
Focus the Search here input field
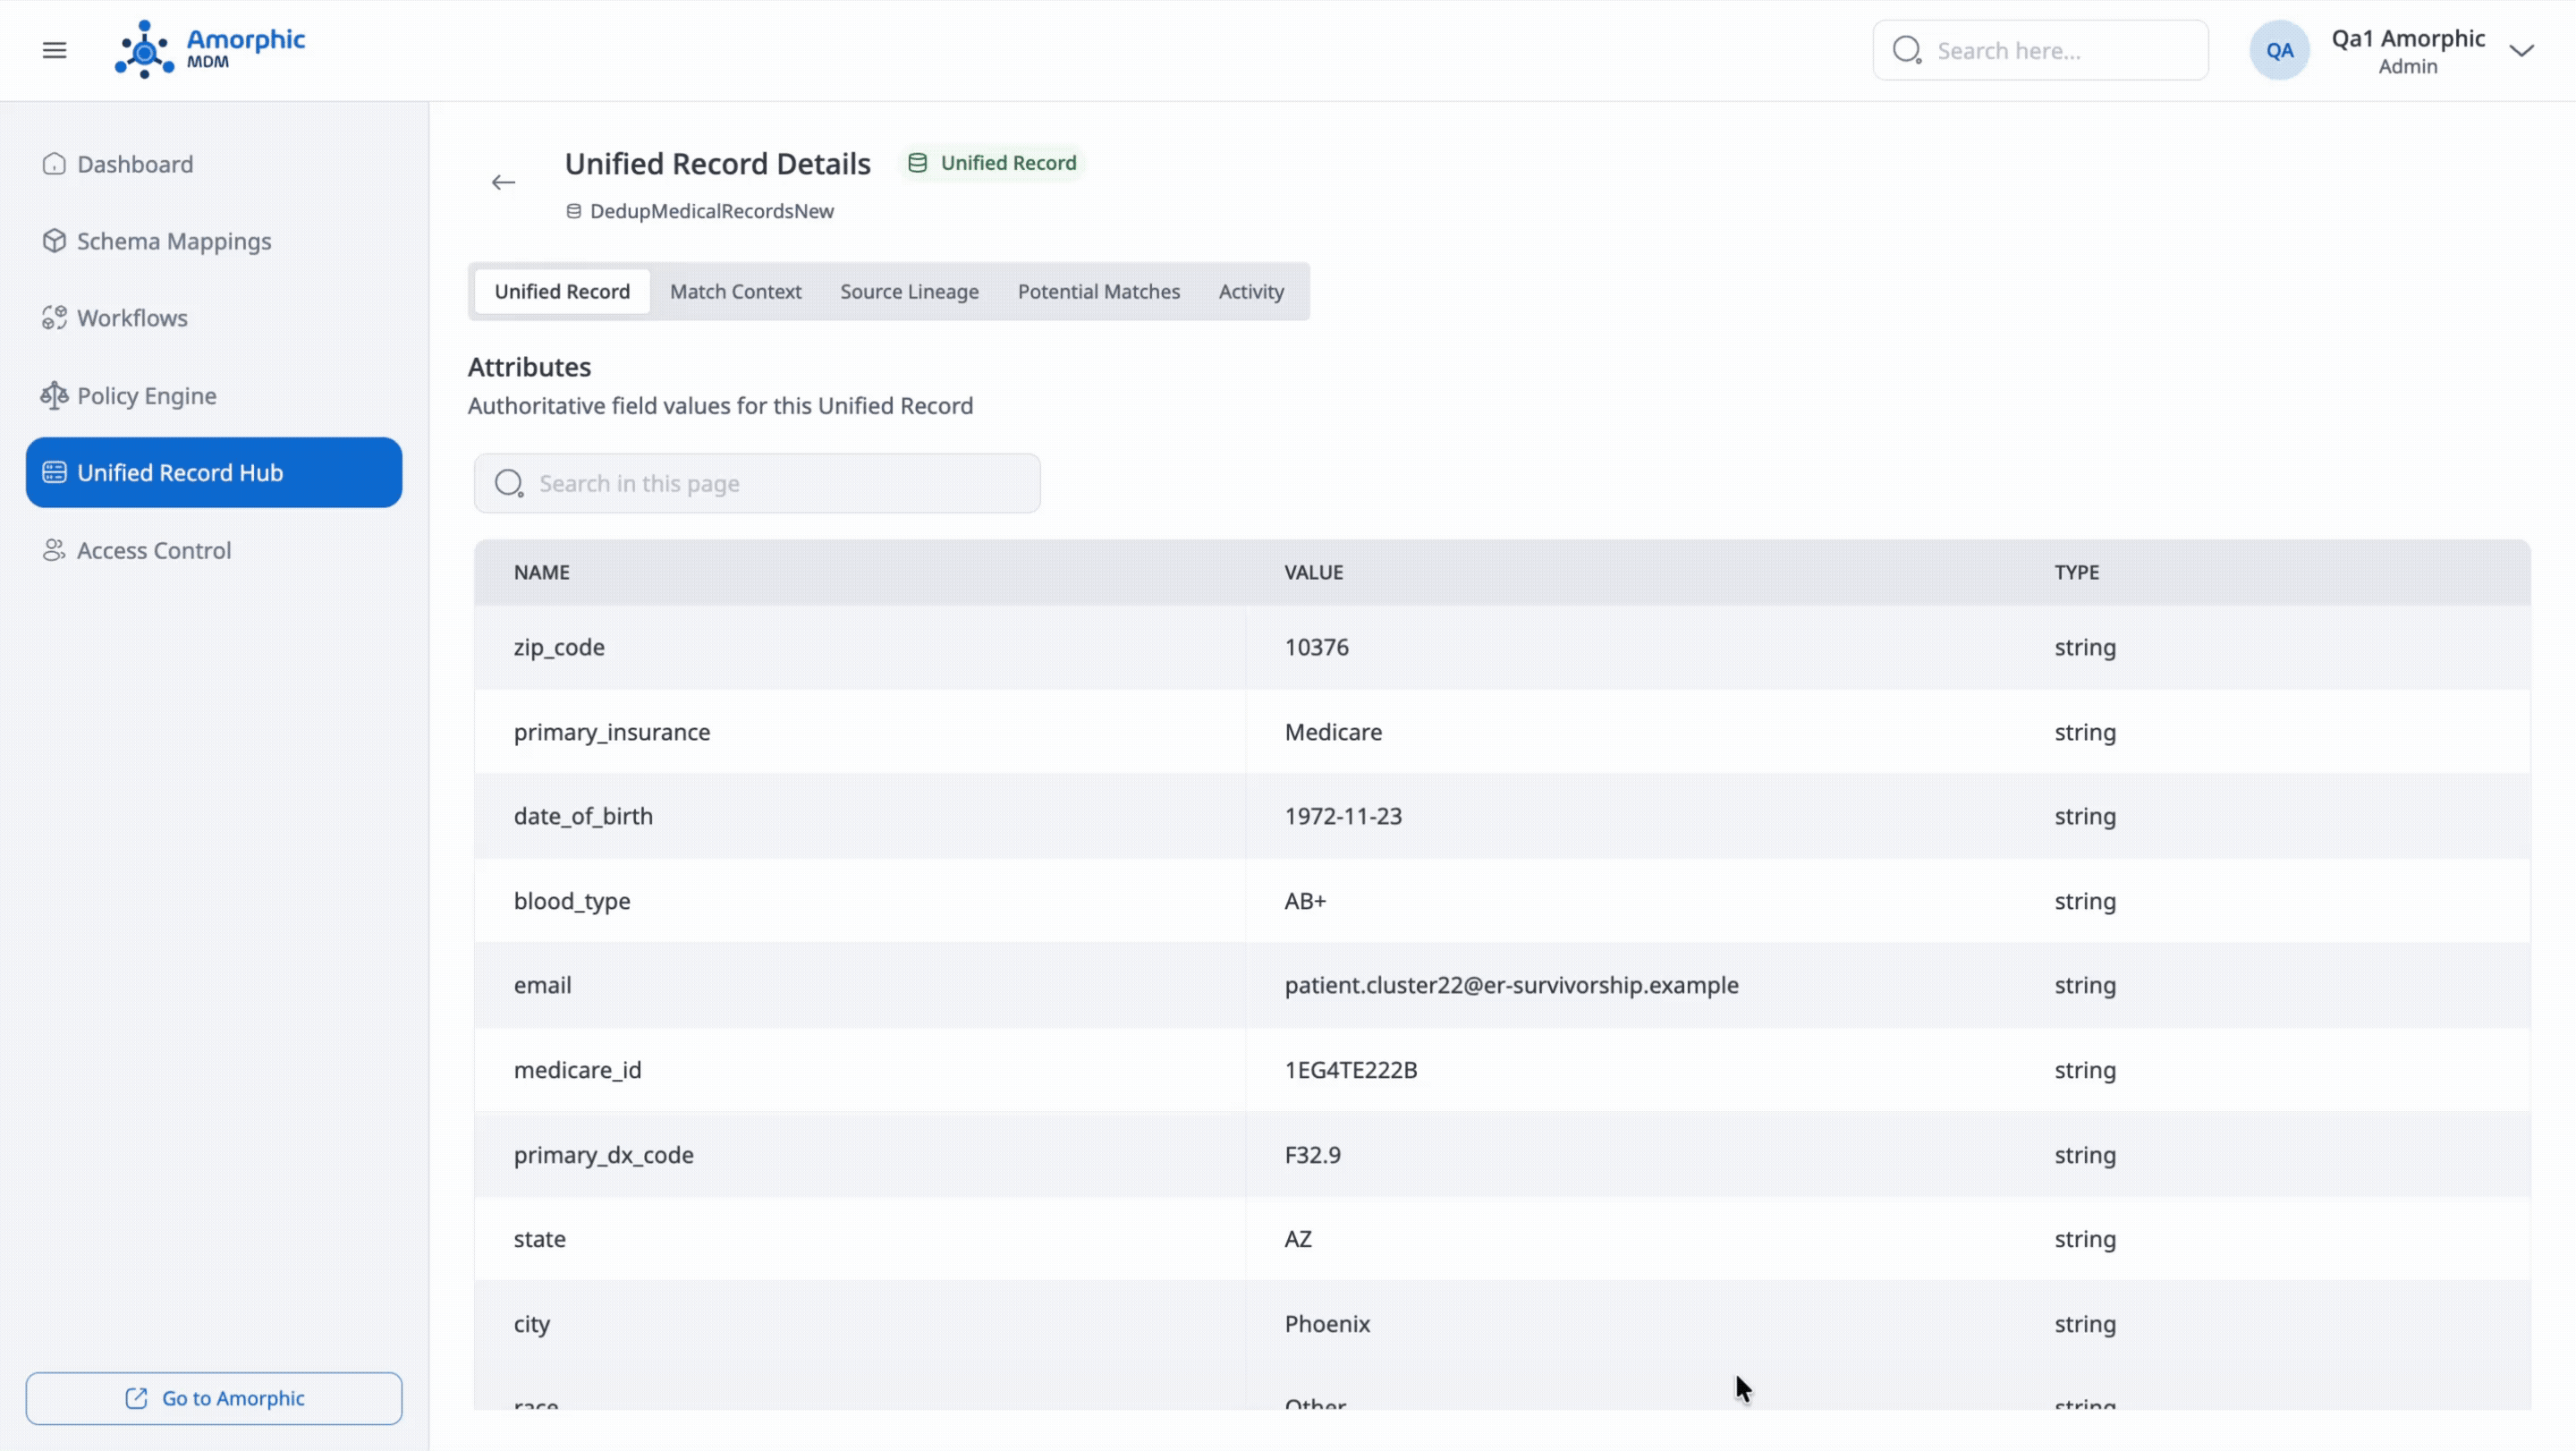2040,50
